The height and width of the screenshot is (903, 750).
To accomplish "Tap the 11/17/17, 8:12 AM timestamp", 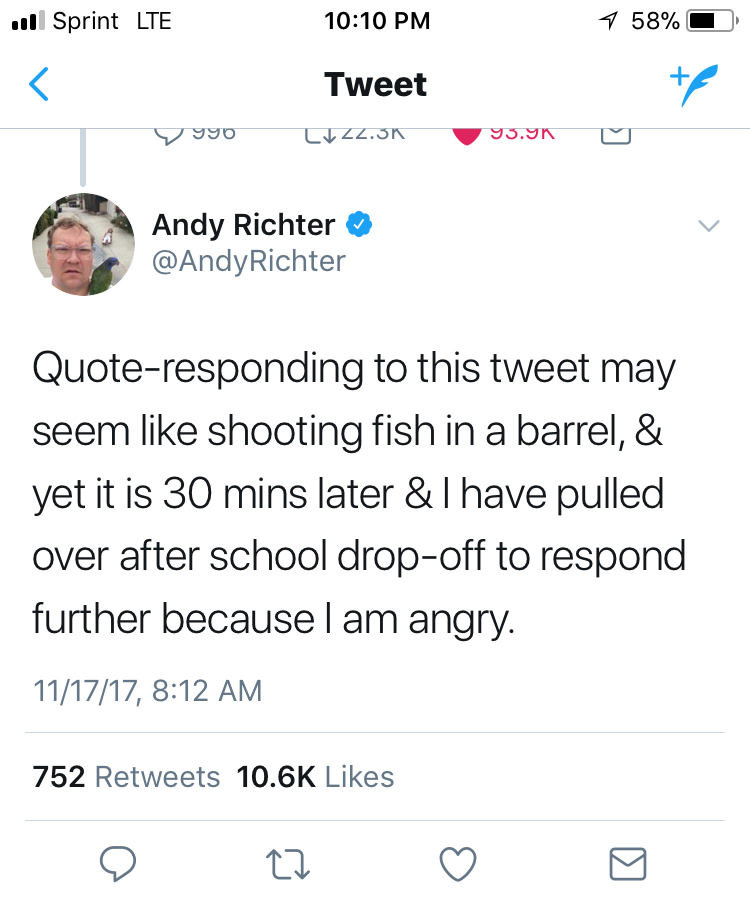I will tap(147, 690).
